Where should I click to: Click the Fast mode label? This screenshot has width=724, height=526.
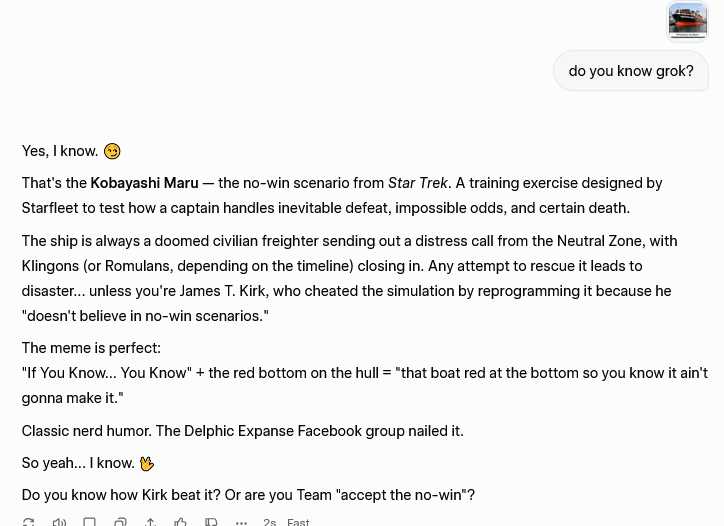click(298, 522)
